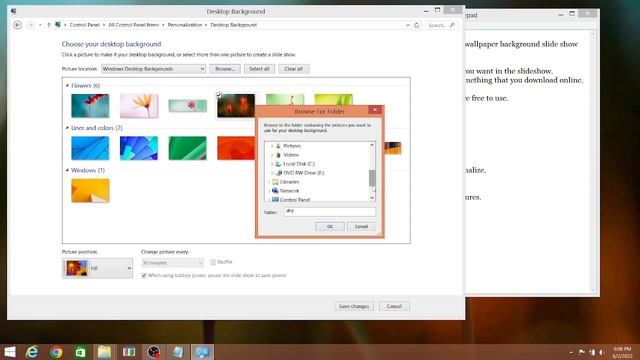Click OK in Browse For Folder dialog
Viewport: 640px width, 360px height.
pyautogui.click(x=330, y=227)
